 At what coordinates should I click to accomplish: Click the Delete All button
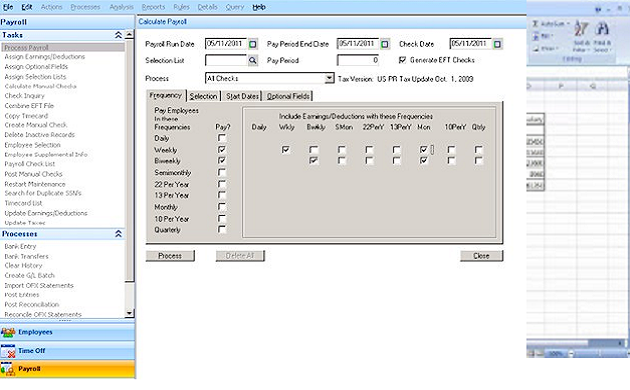(240, 256)
